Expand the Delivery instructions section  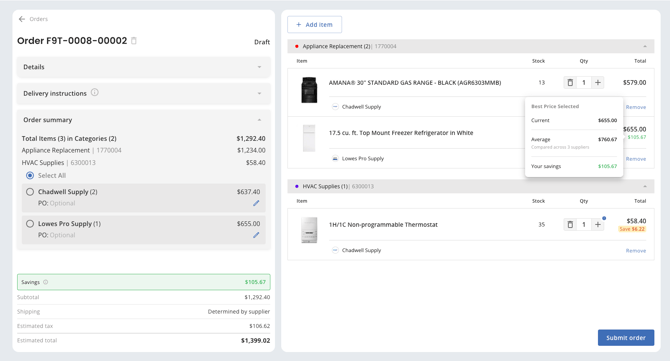144,93
